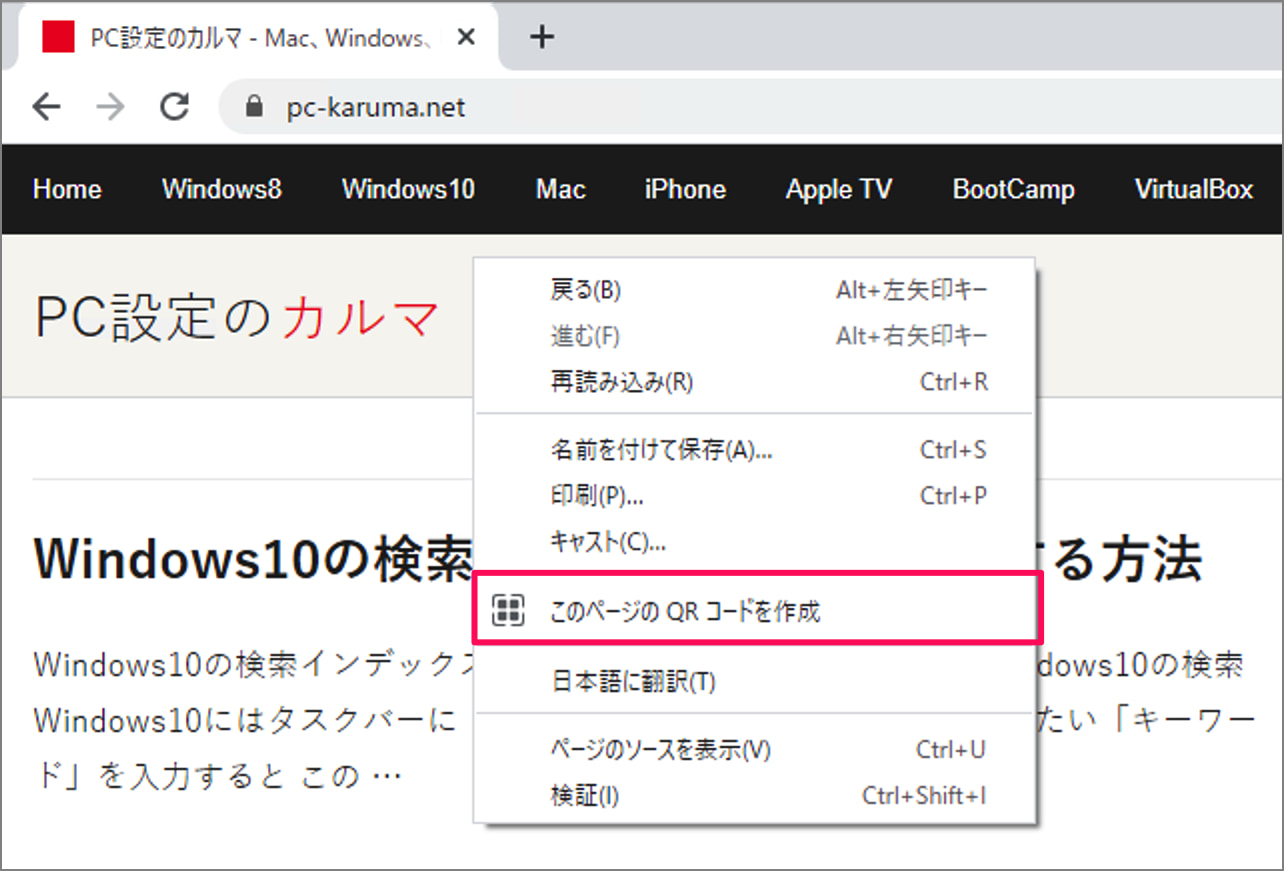
Task: Select キャスト(C)... menu entry
Action: (608, 542)
